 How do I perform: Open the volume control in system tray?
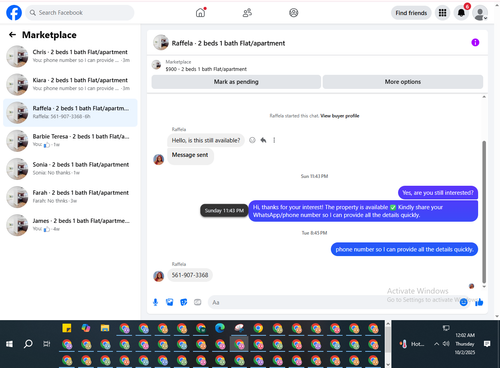(x=446, y=344)
